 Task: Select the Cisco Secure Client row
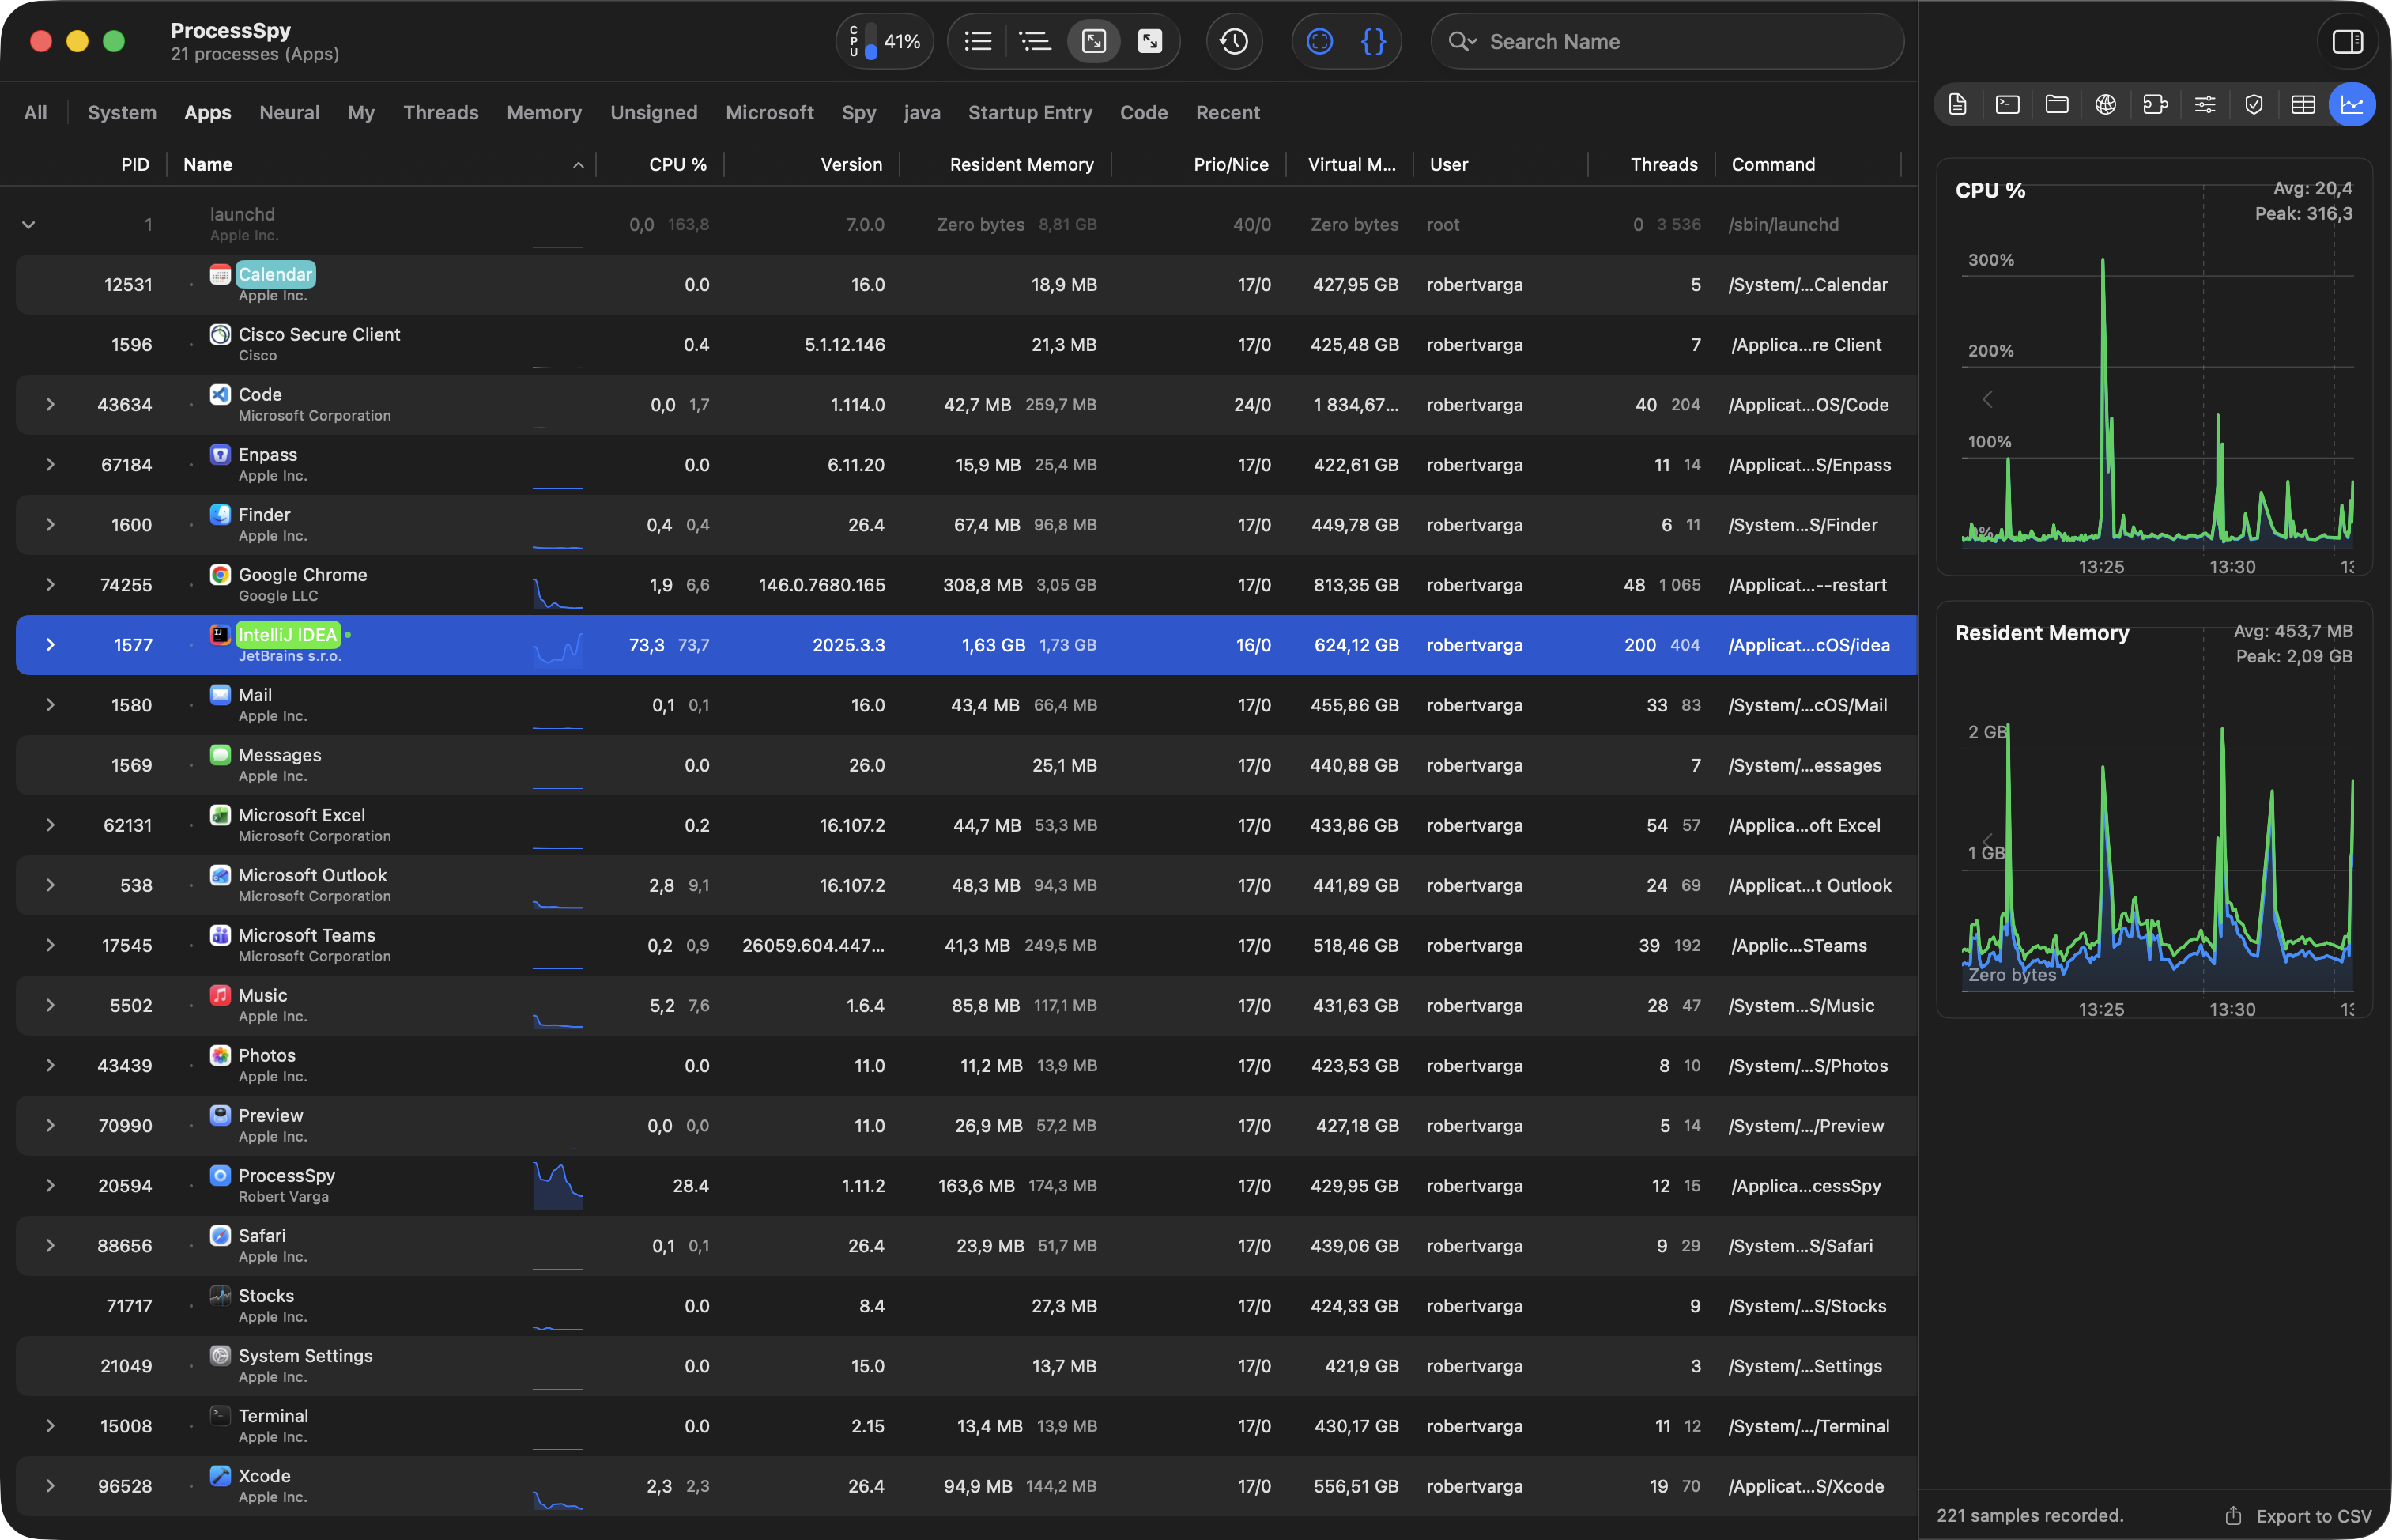click(966, 345)
